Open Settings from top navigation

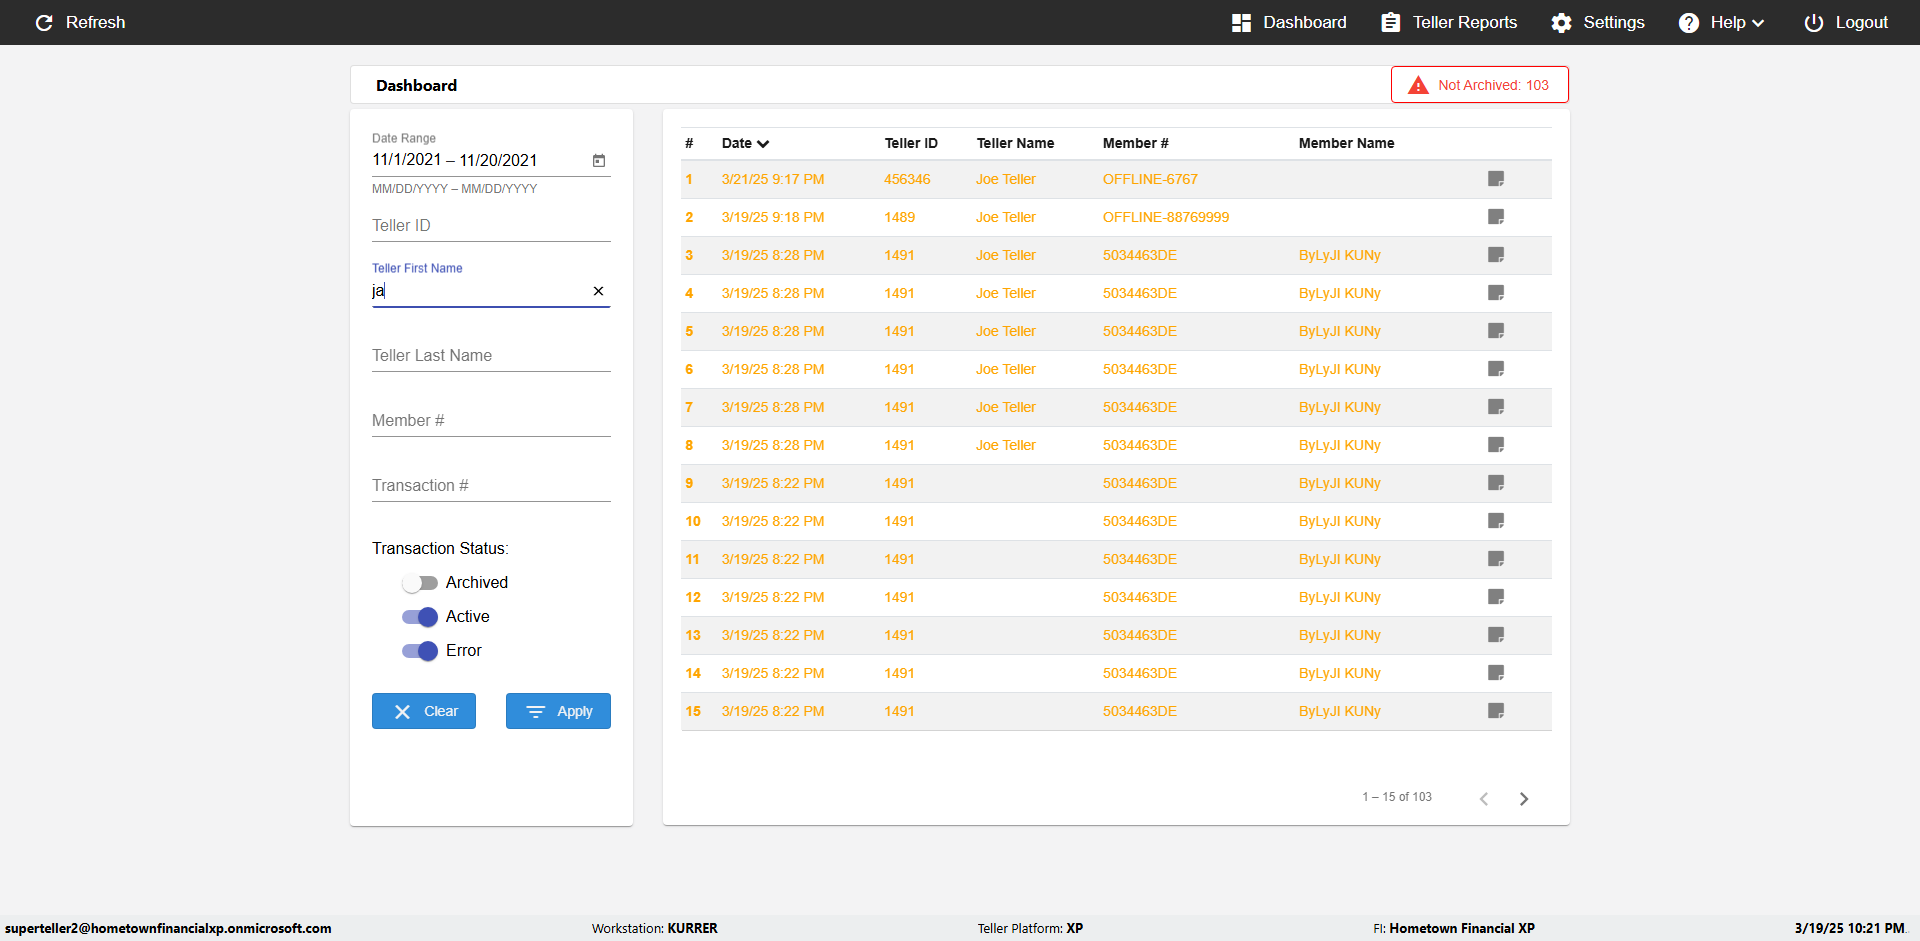pyautogui.click(x=1597, y=23)
